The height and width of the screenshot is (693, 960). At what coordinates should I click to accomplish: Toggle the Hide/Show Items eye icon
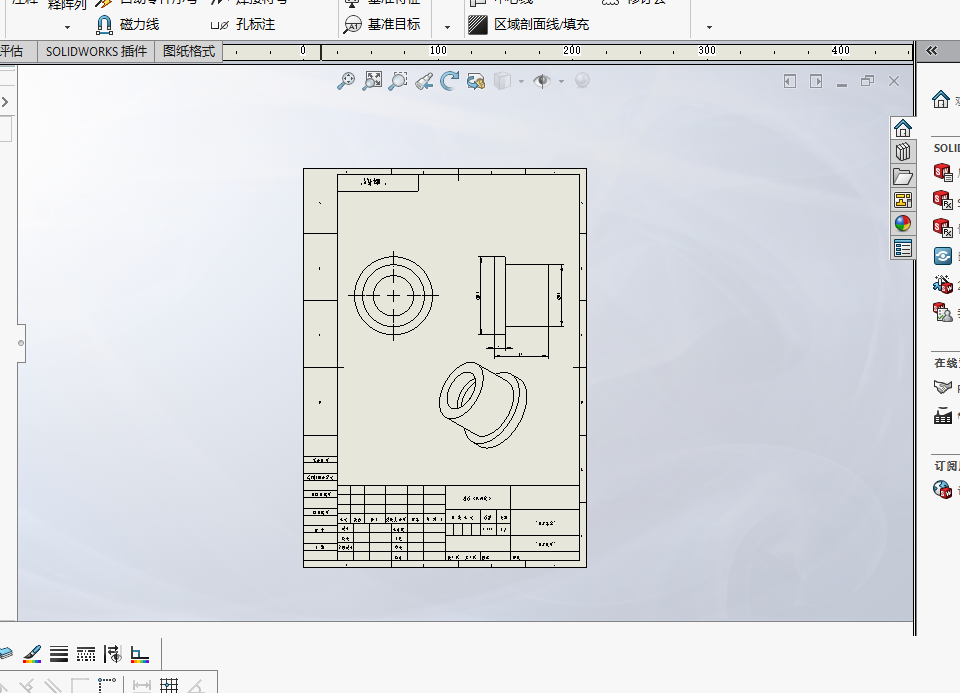[x=542, y=81]
